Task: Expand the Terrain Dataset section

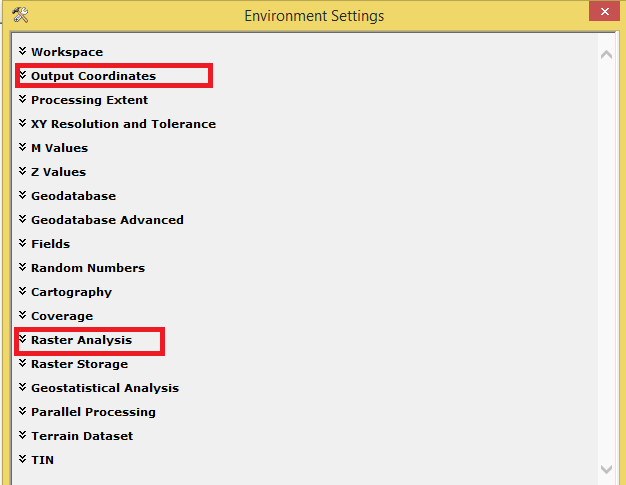Action: (81, 436)
